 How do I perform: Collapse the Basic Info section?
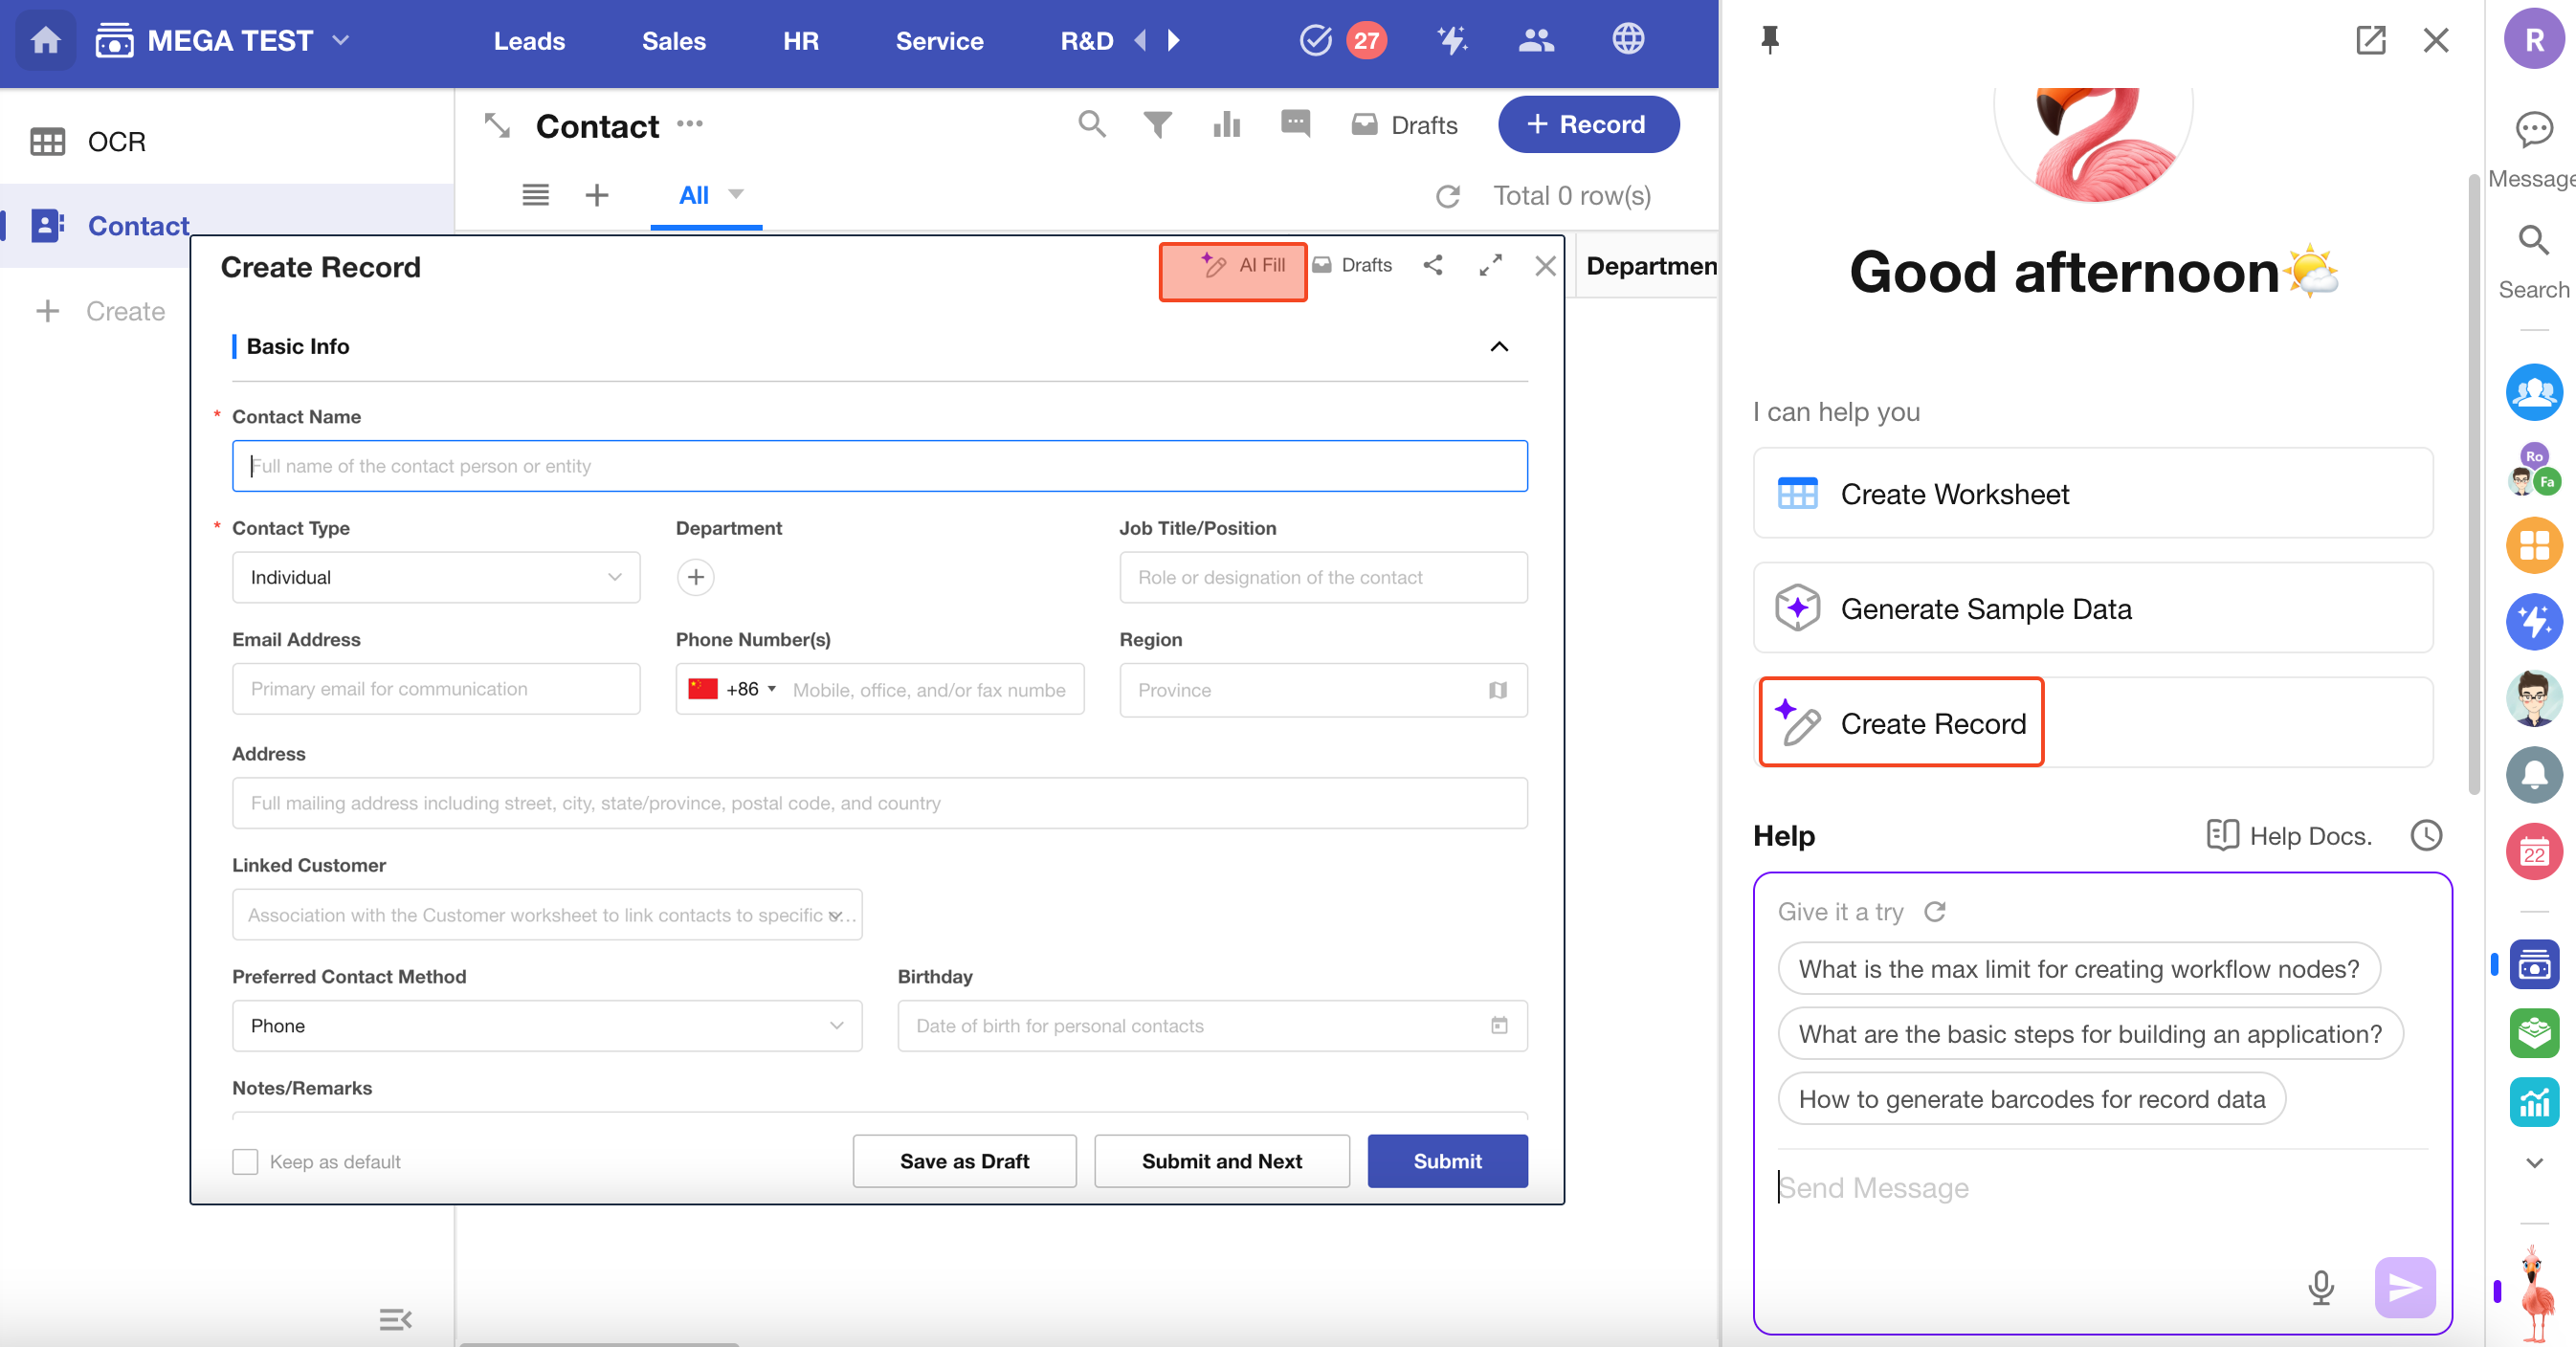pos(1498,347)
